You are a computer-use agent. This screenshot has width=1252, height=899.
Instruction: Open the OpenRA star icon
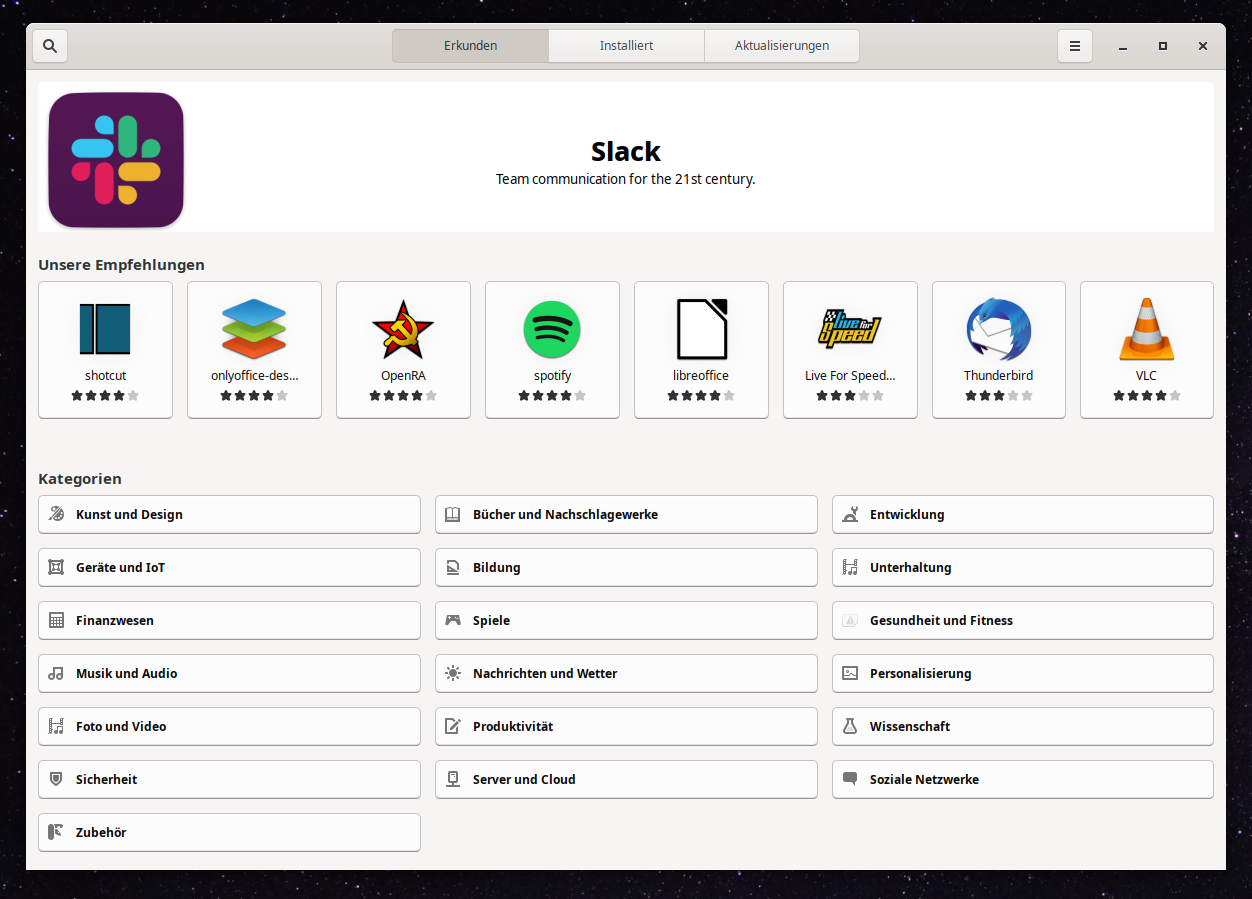coord(403,329)
